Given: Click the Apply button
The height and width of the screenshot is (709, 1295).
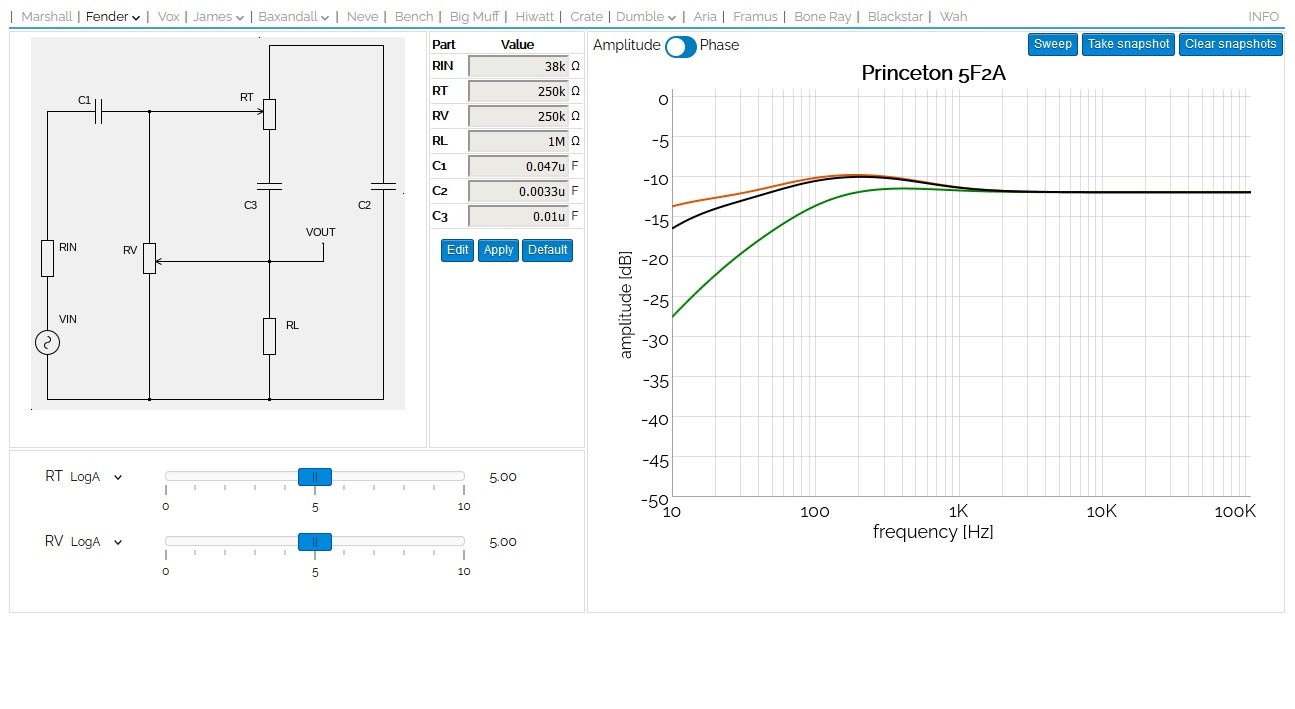Looking at the screenshot, I should 498,250.
